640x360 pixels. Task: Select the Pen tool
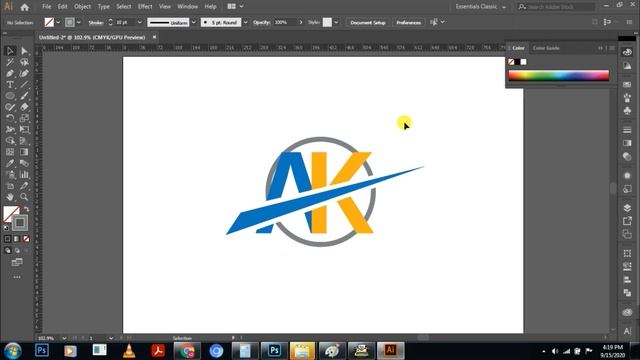(x=10, y=73)
